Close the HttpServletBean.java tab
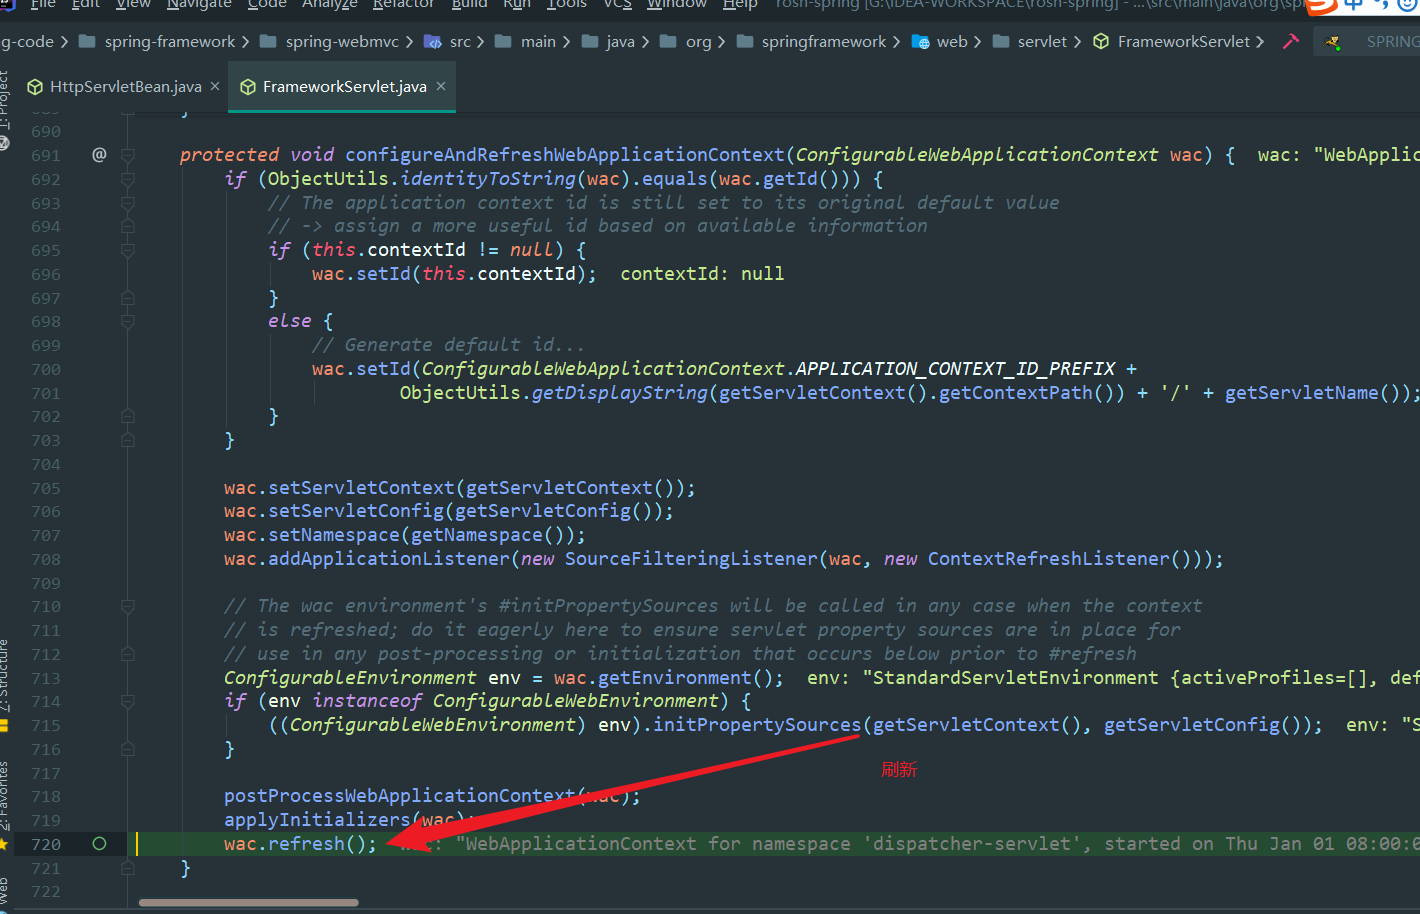1420x914 pixels. coord(215,86)
